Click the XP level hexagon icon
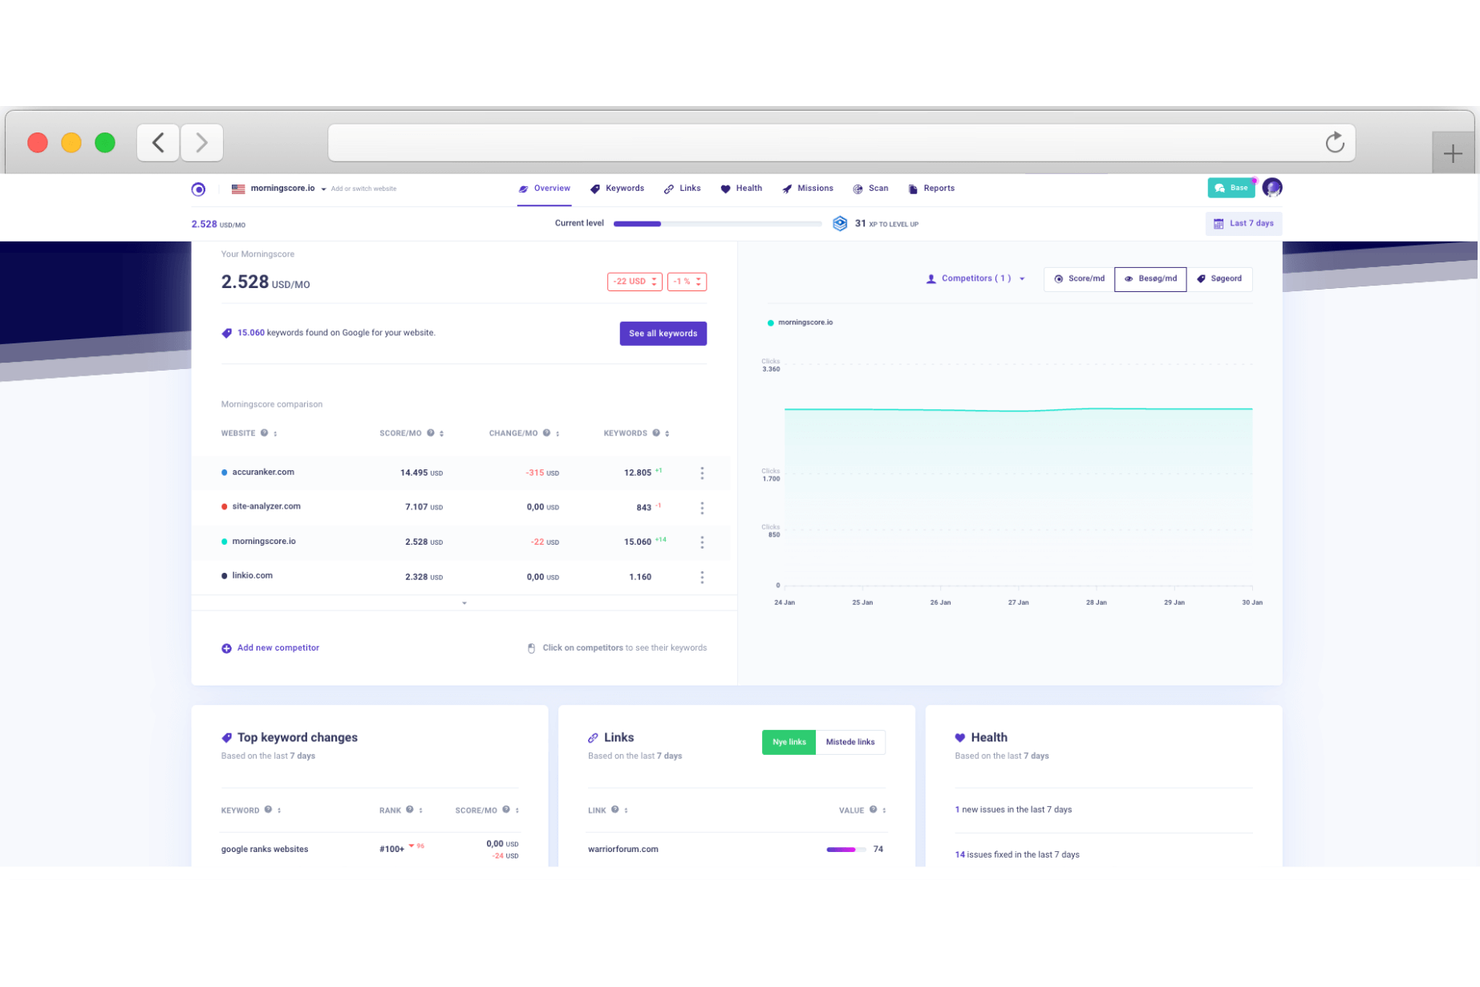 tap(840, 223)
